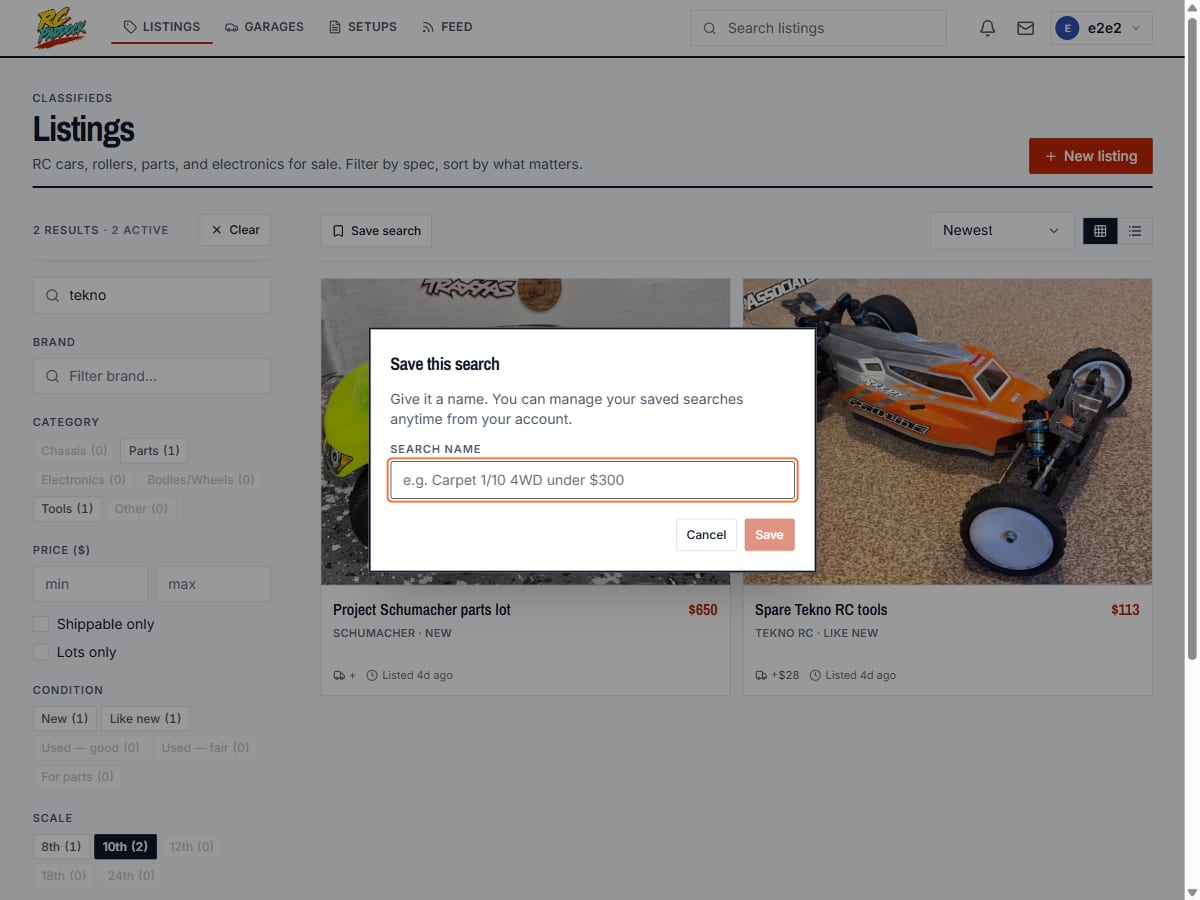Click the magnifier in Search listings
The width and height of the screenshot is (1200, 900).
pos(710,28)
